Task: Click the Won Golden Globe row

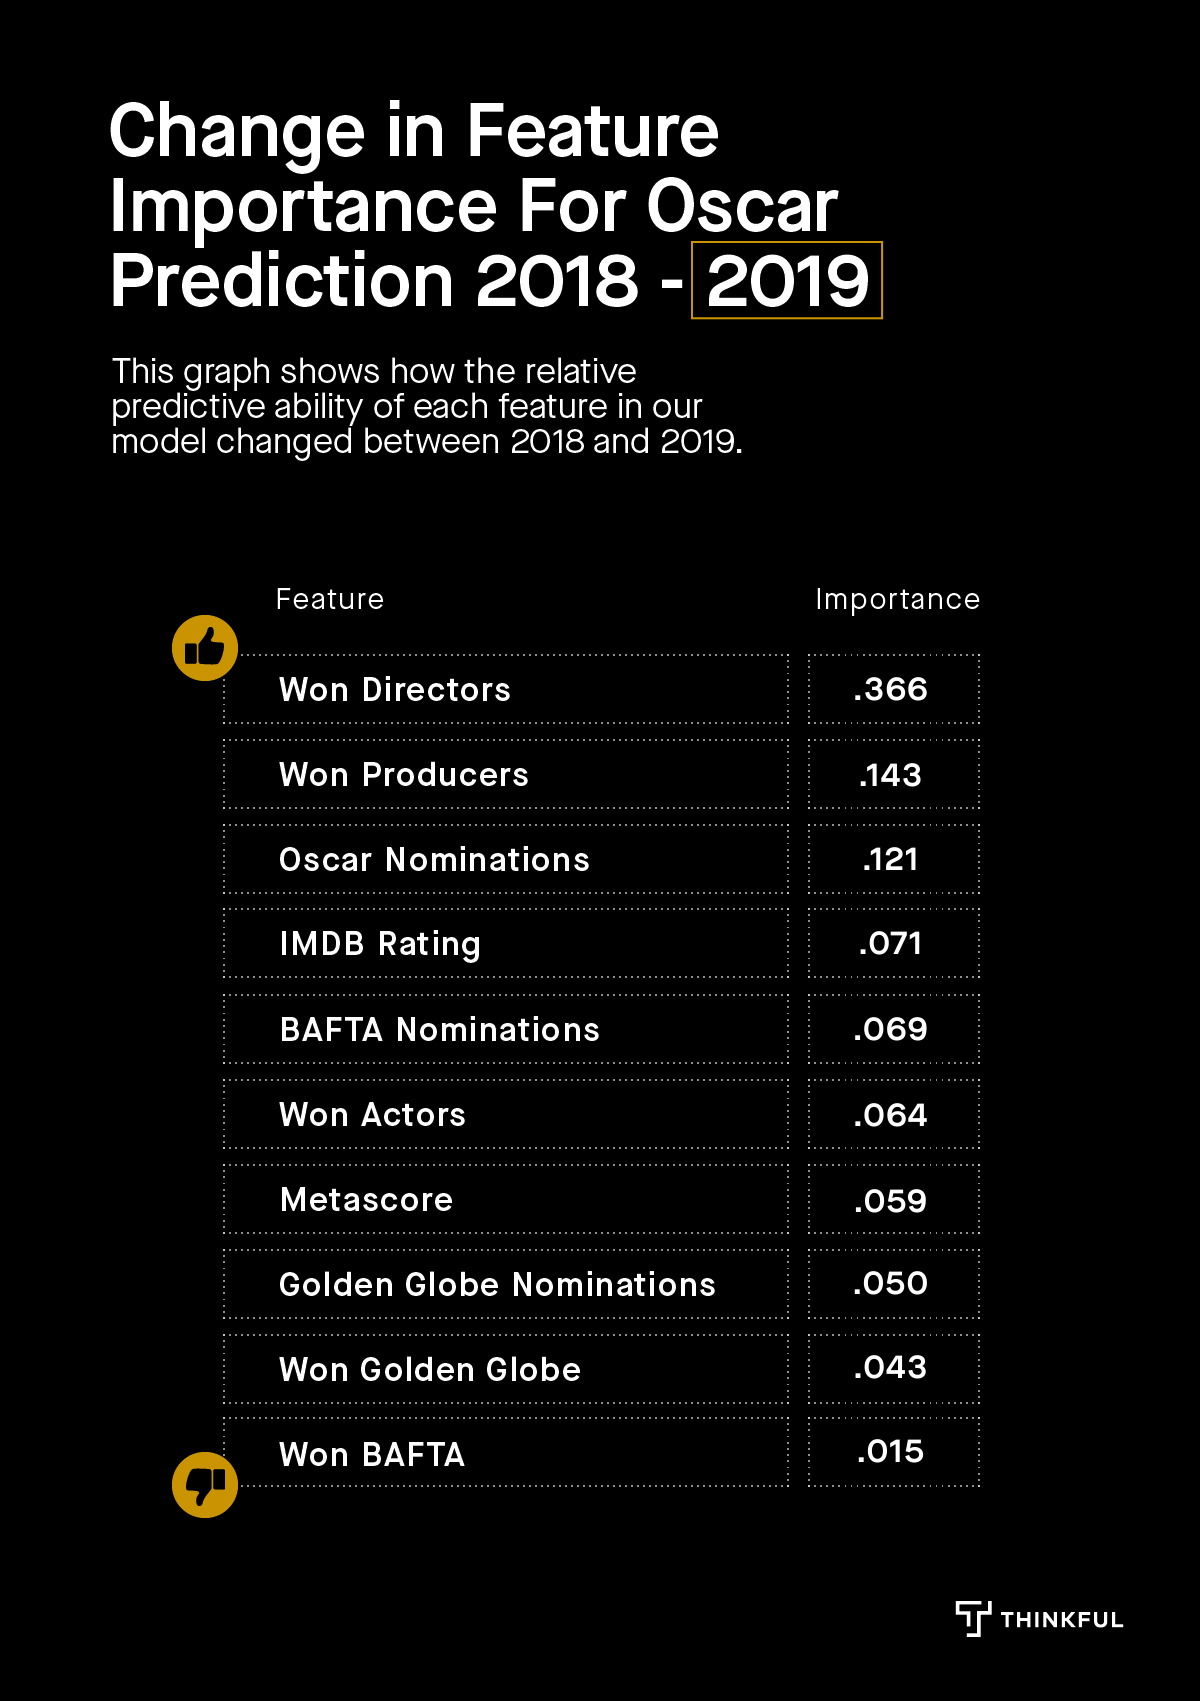Action: pos(506,1369)
